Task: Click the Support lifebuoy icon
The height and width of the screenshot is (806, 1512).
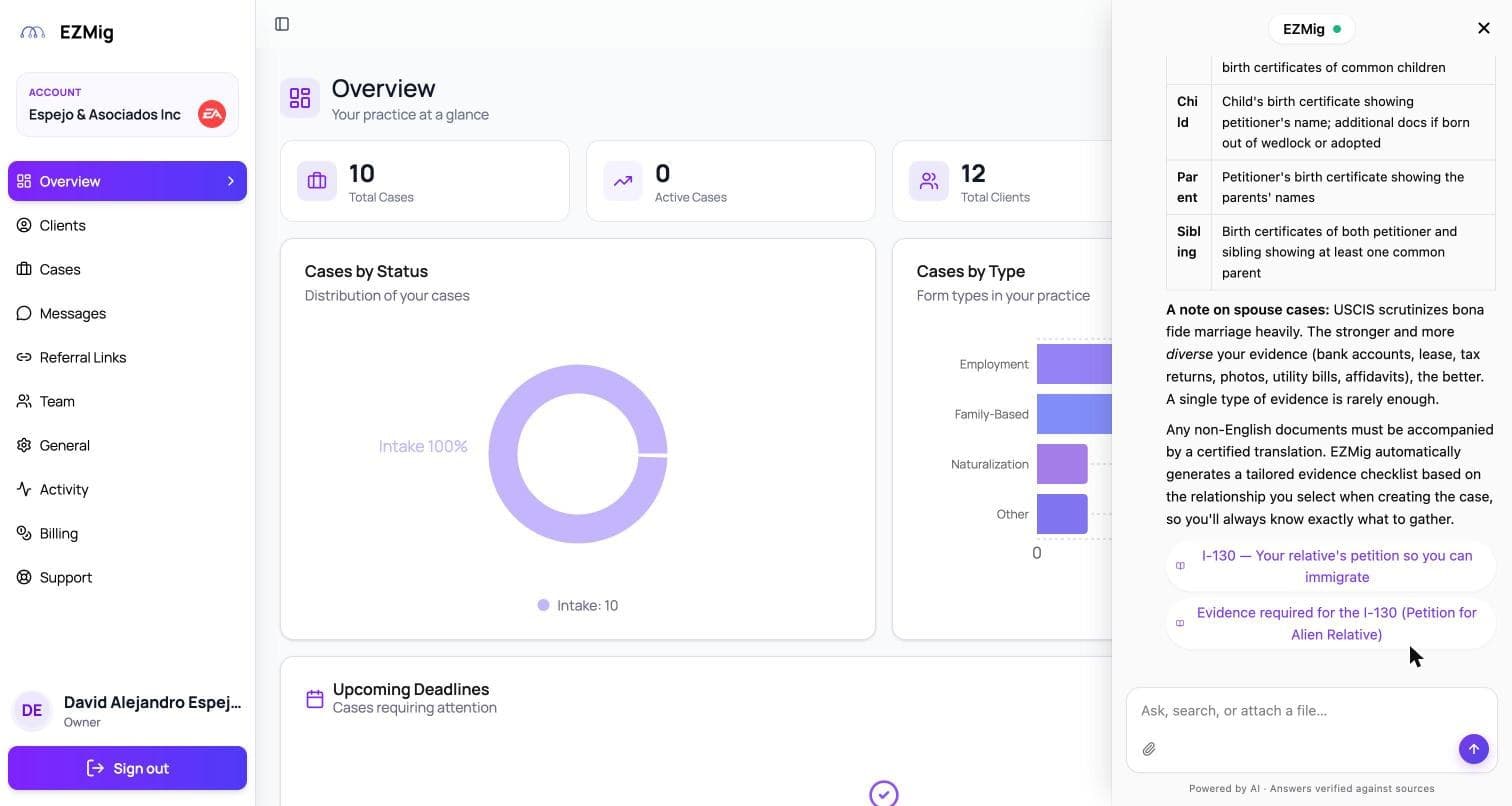Action: coord(24,577)
